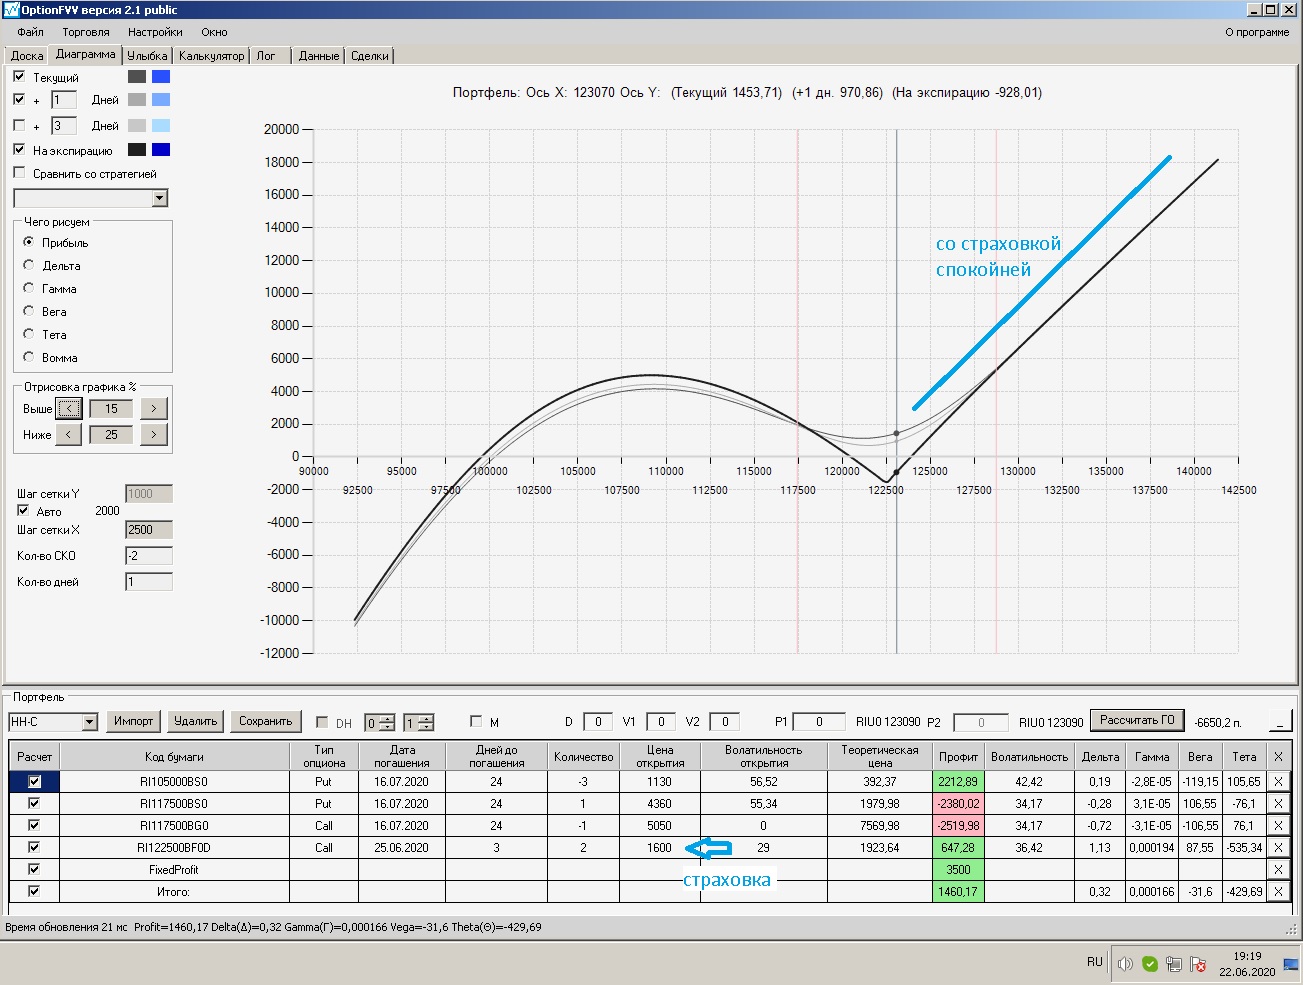Select the Дельта radio button
Viewport: 1303px width, 985px height.
(x=29, y=265)
